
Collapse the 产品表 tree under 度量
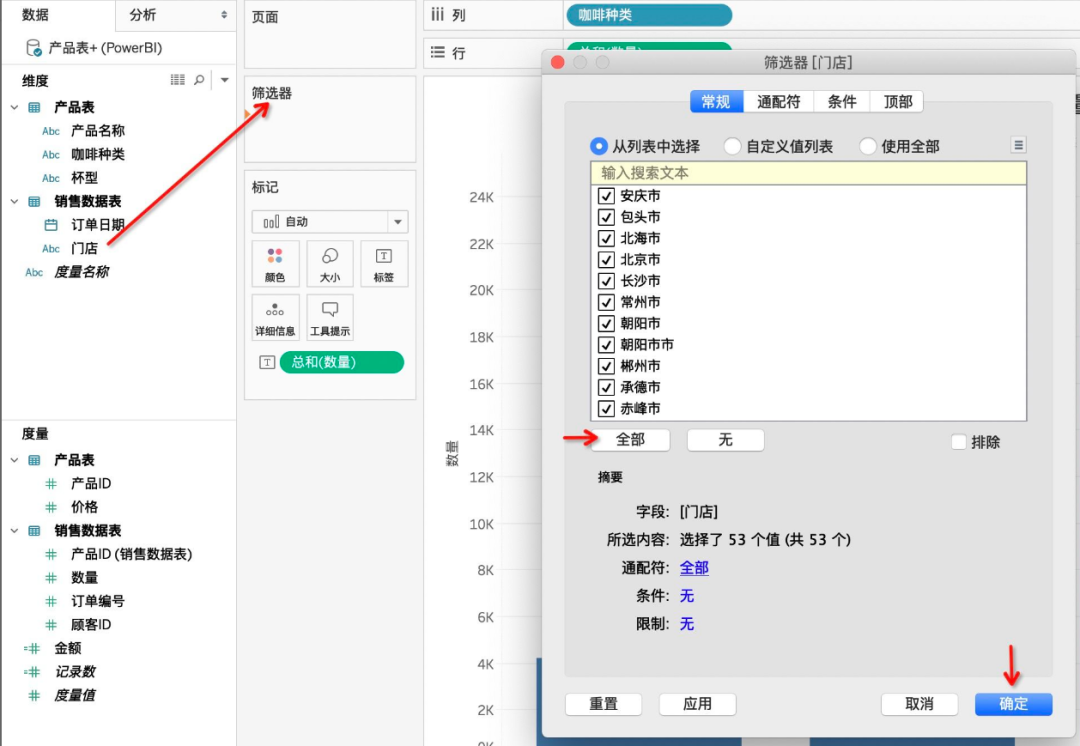tap(15, 460)
